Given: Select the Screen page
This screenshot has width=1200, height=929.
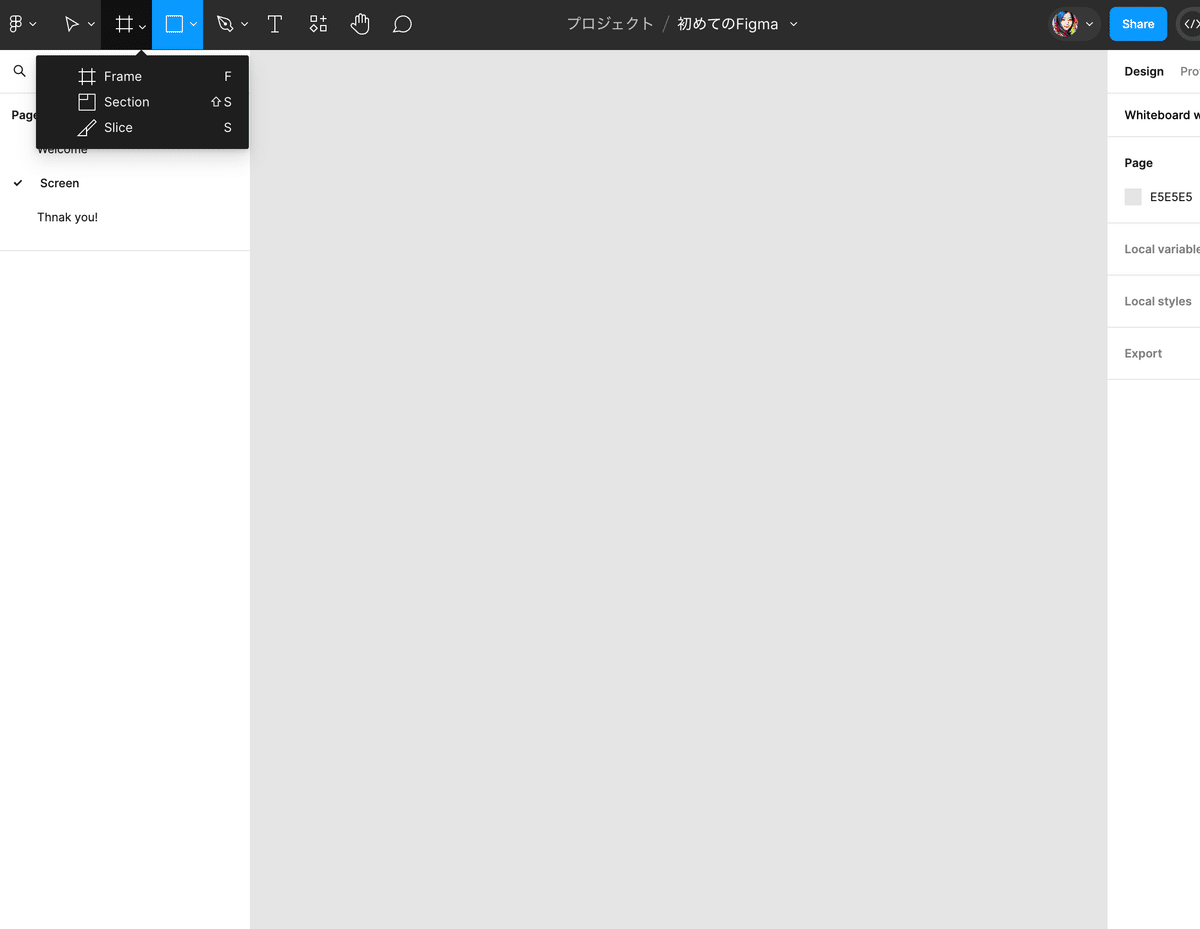Looking at the screenshot, I should [59, 183].
